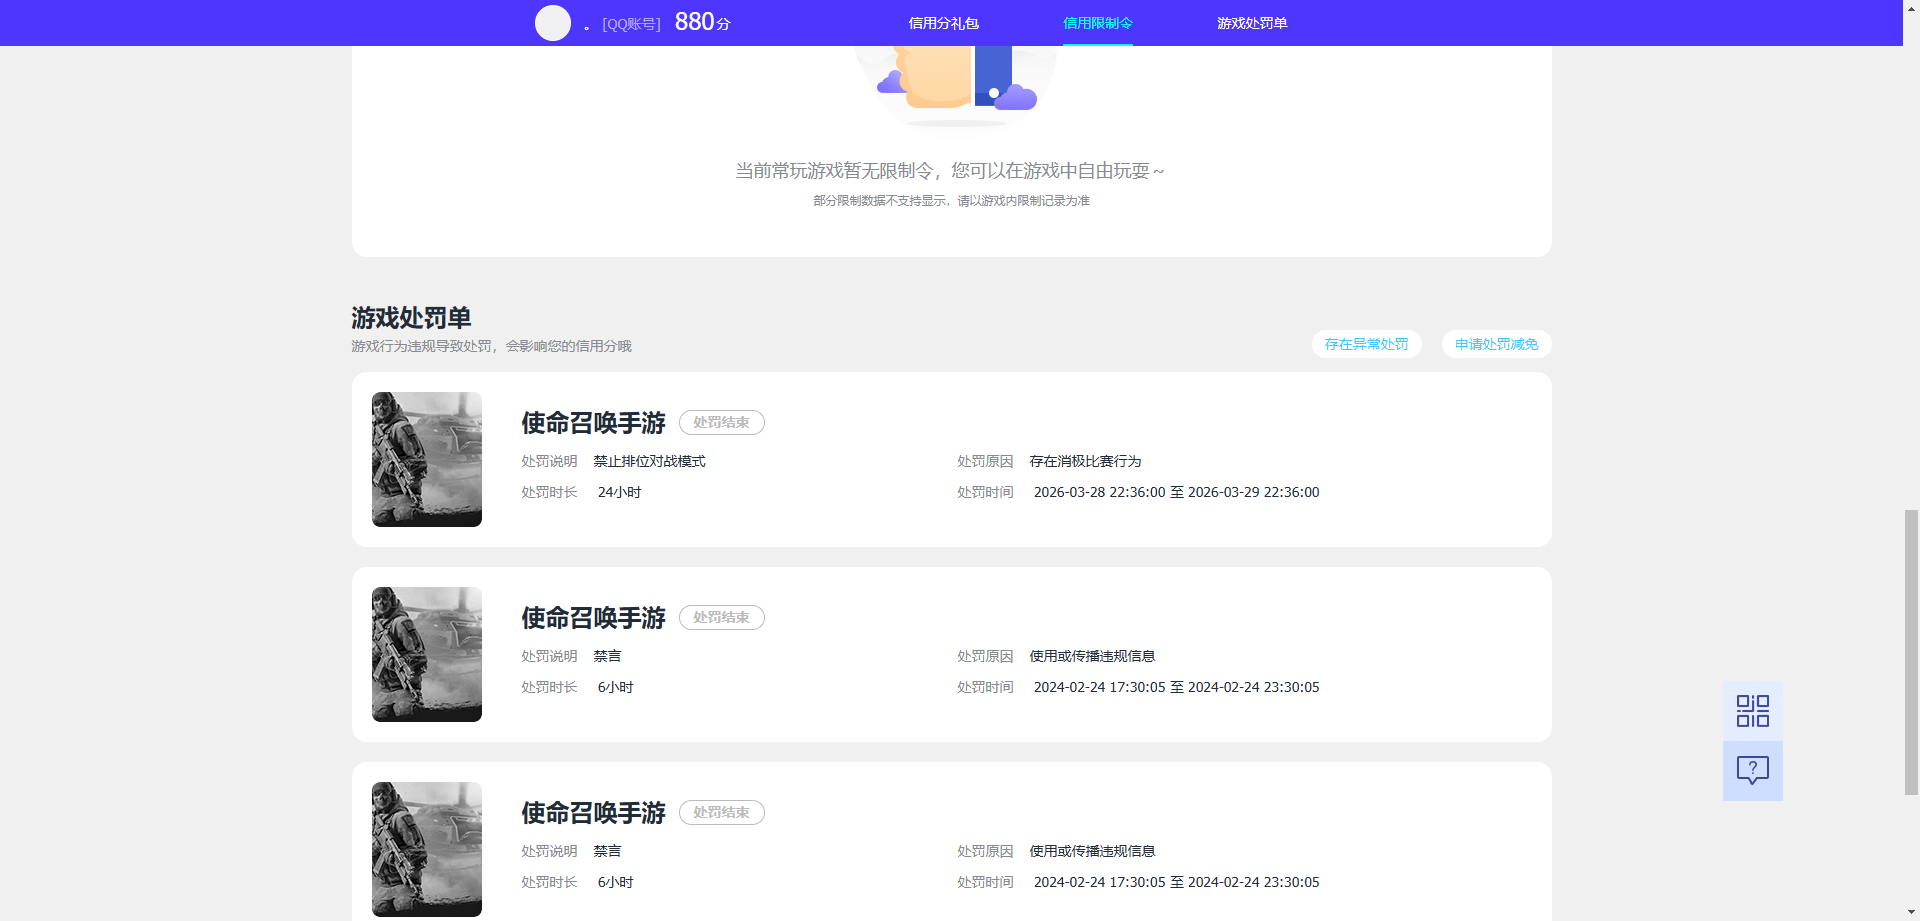Click the 部分限制数据不支持显示 hint text
The width and height of the screenshot is (1920, 921).
coord(951,201)
